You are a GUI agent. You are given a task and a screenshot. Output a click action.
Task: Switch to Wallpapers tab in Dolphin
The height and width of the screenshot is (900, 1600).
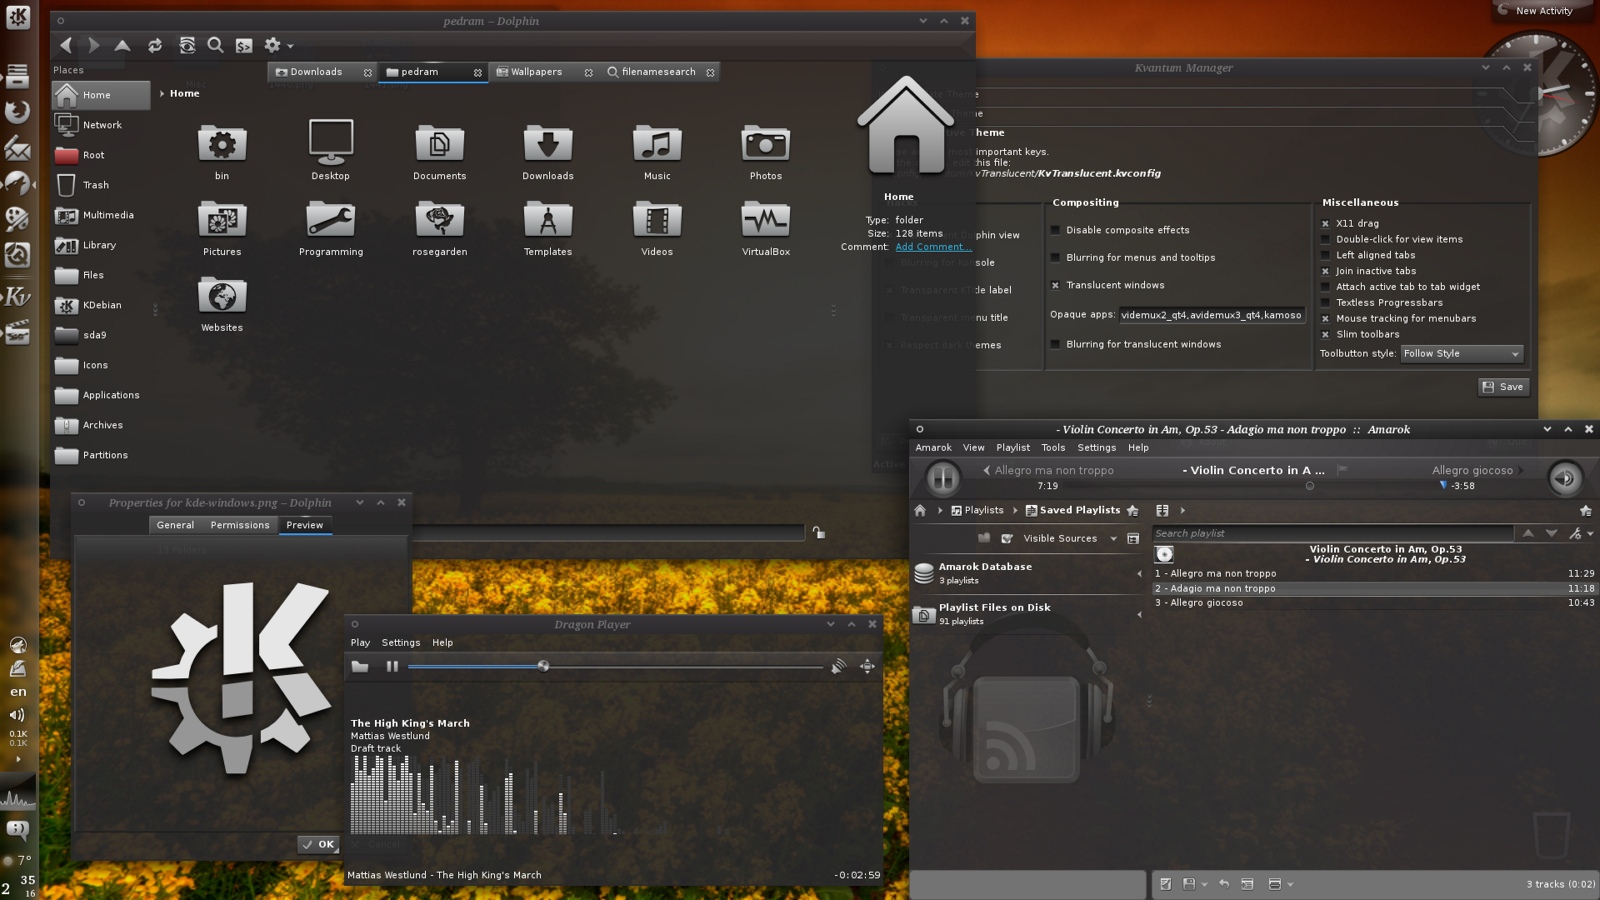[543, 72]
